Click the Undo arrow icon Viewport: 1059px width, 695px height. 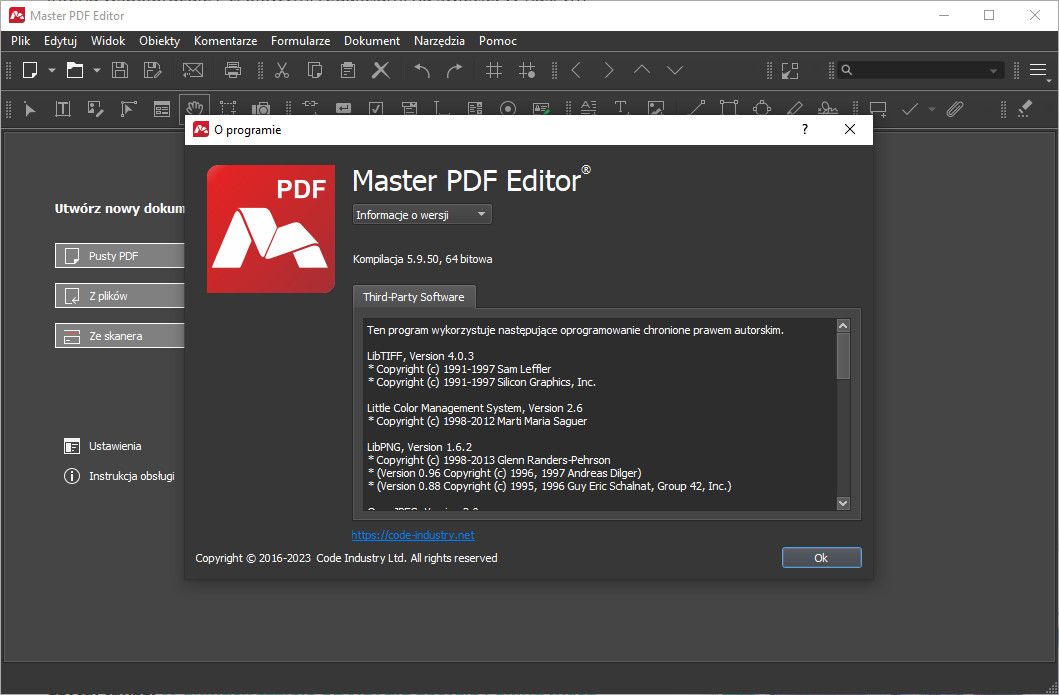[x=421, y=70]
